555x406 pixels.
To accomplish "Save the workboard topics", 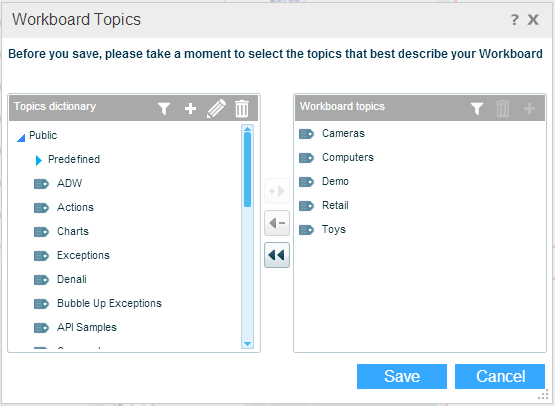I will tap(402, 376).
